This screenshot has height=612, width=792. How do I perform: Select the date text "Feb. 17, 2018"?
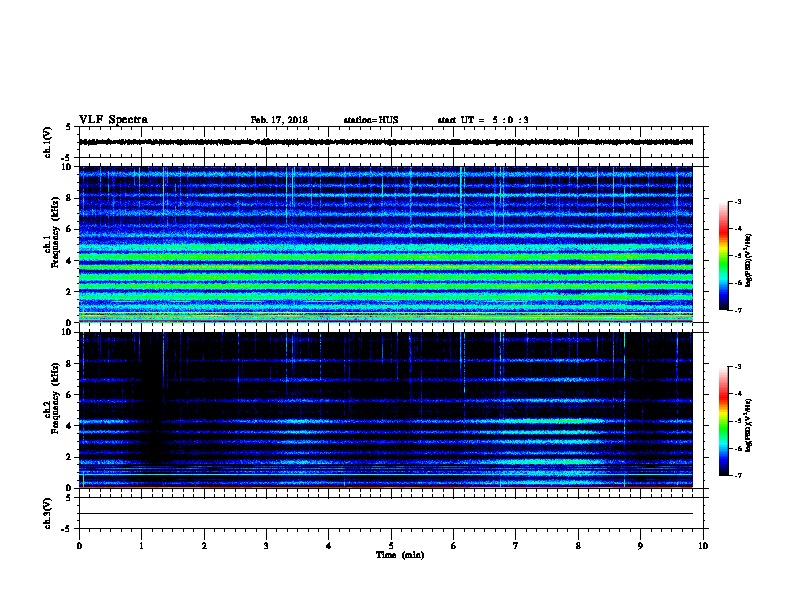pyautogui.click(x=279, y=120)
